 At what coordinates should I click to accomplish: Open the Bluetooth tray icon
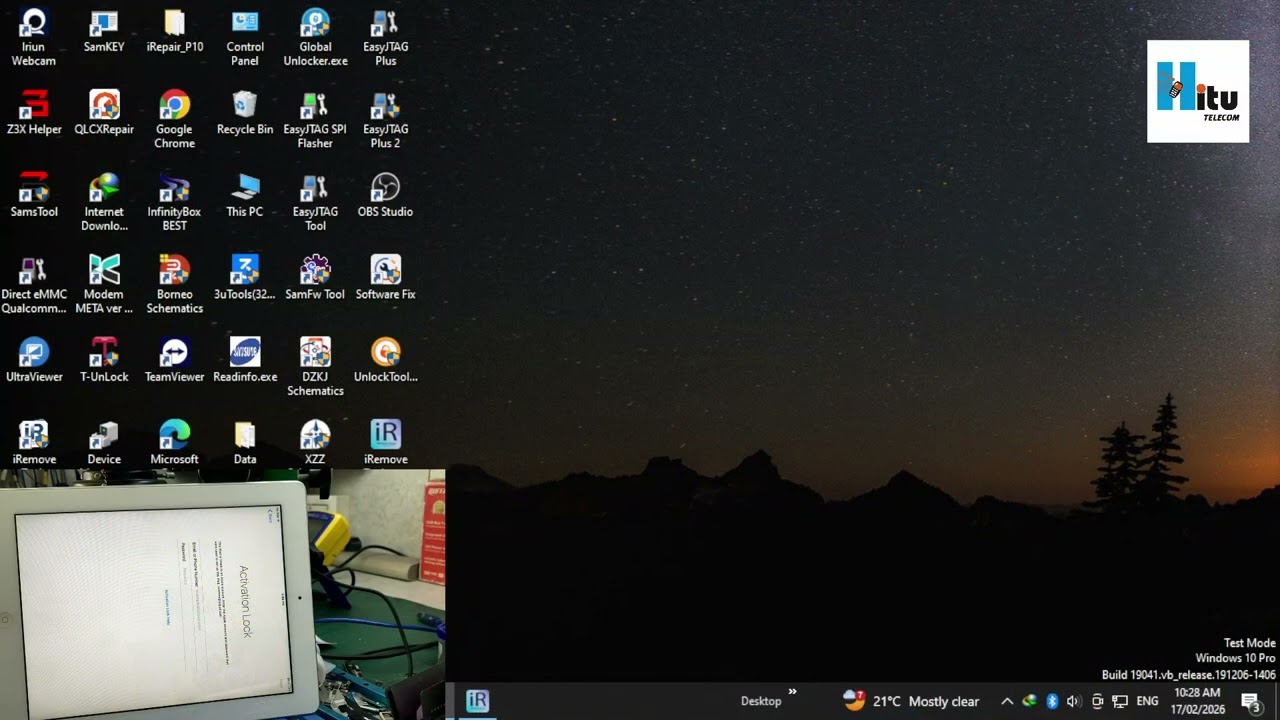tap(1052, 701)
